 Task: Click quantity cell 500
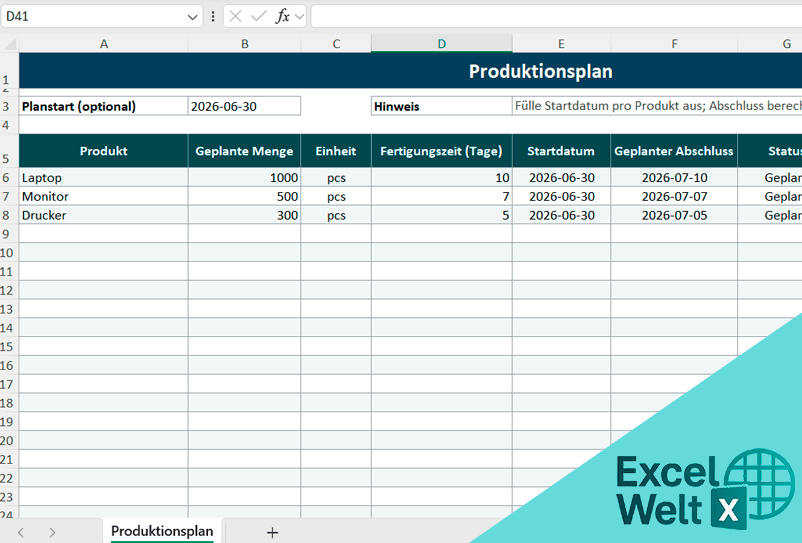(244, 197)
